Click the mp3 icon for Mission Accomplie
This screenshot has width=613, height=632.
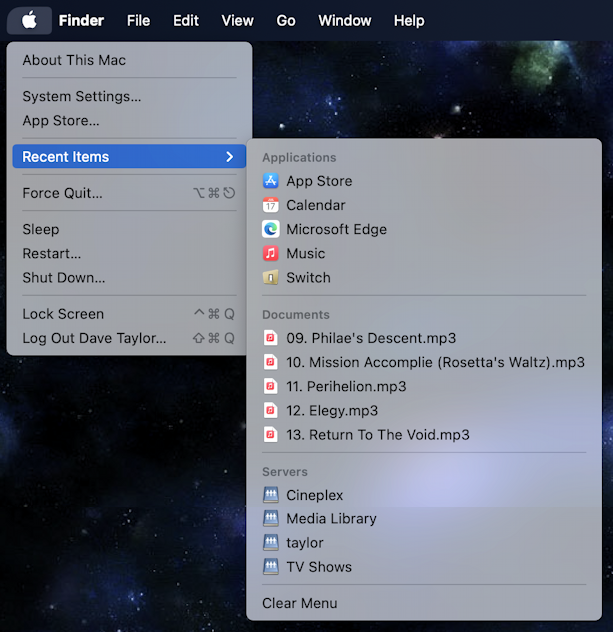click(x=270, y=362)
